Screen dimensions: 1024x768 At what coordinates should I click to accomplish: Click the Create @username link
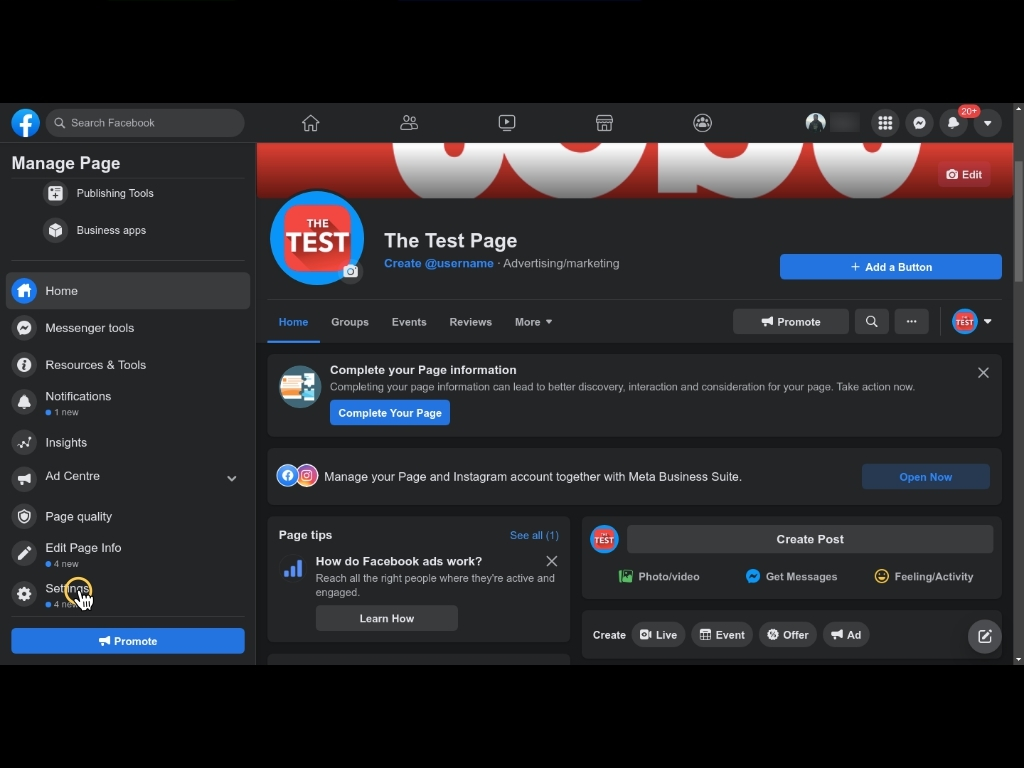438,263
